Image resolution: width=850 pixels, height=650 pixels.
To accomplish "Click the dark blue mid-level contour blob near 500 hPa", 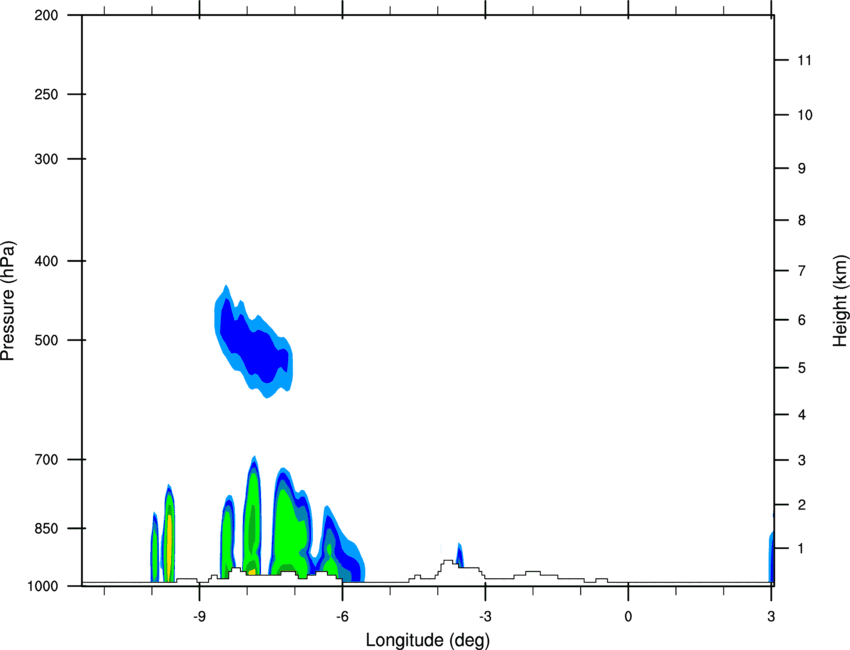I will click(x=253, y=342).
